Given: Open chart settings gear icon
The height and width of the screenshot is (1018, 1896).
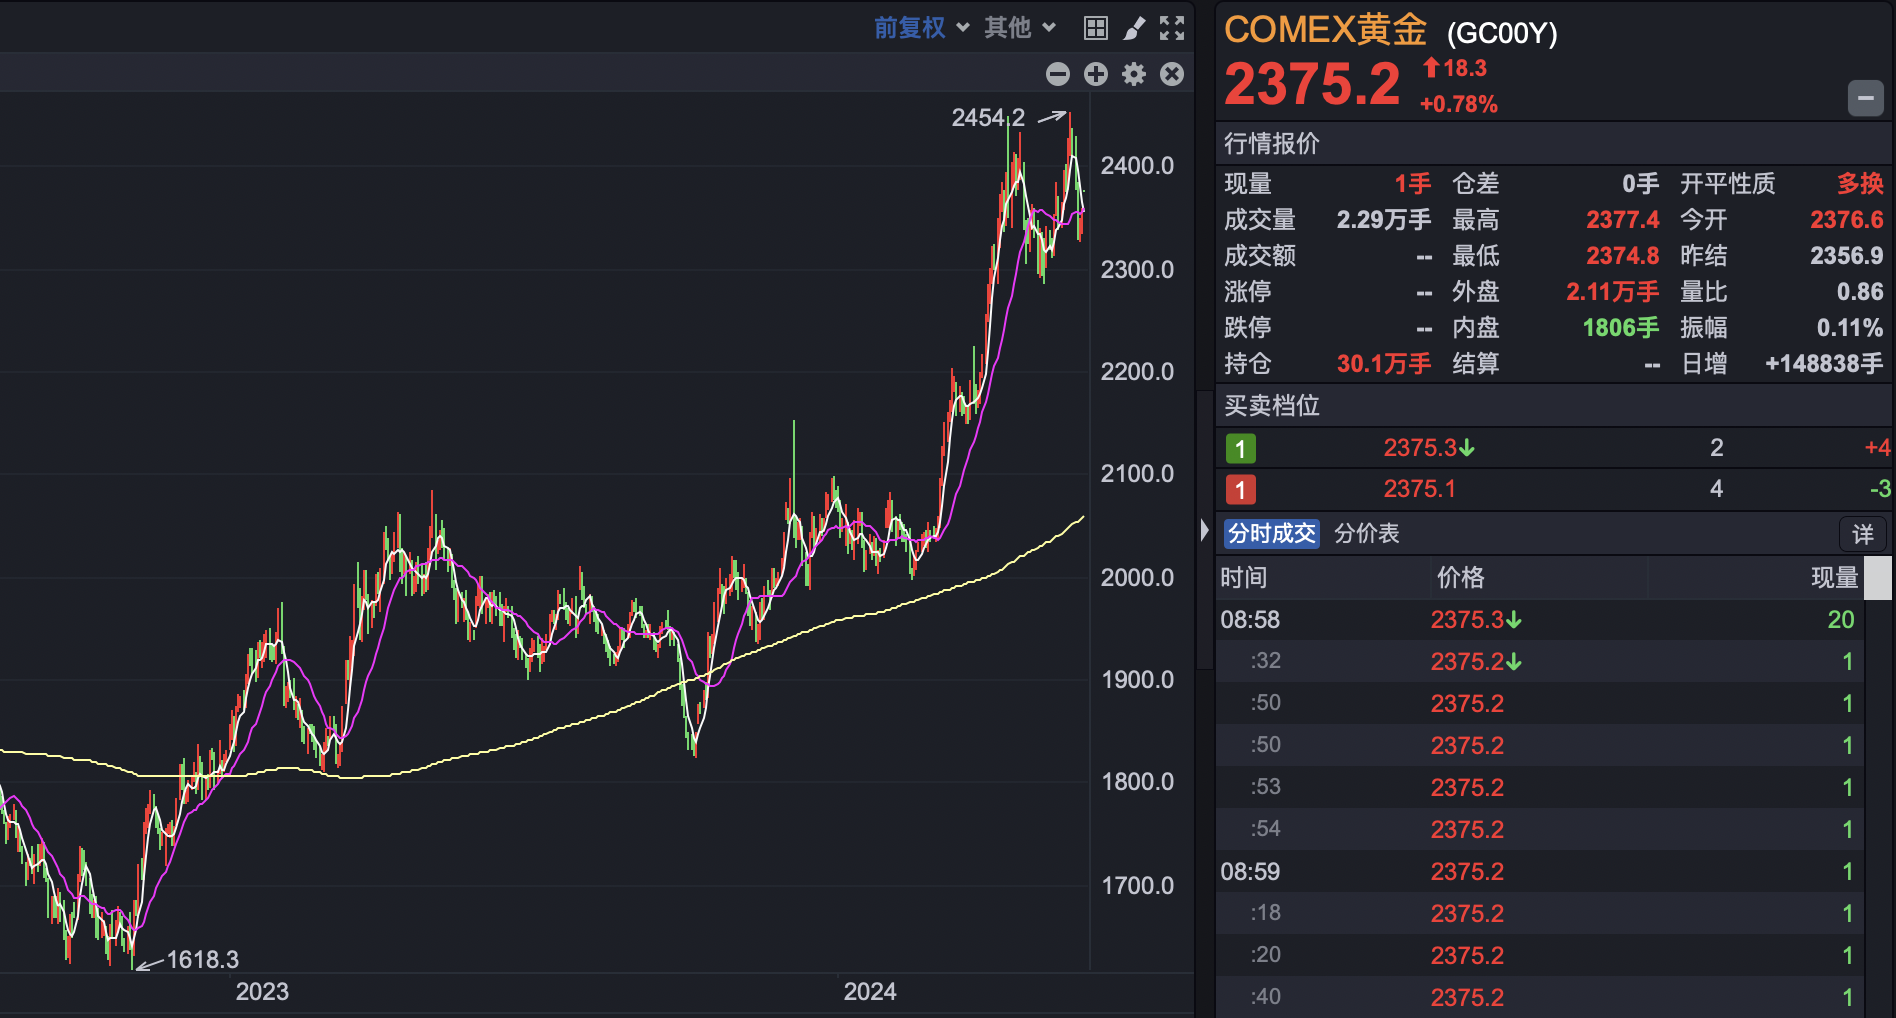Looking at the screenshot, I should pos(1134,74).
